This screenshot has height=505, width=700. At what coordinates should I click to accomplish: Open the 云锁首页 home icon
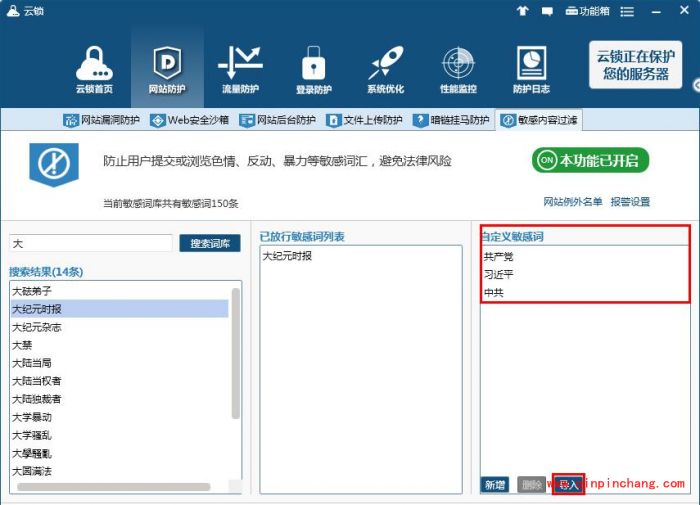(94, 70)
